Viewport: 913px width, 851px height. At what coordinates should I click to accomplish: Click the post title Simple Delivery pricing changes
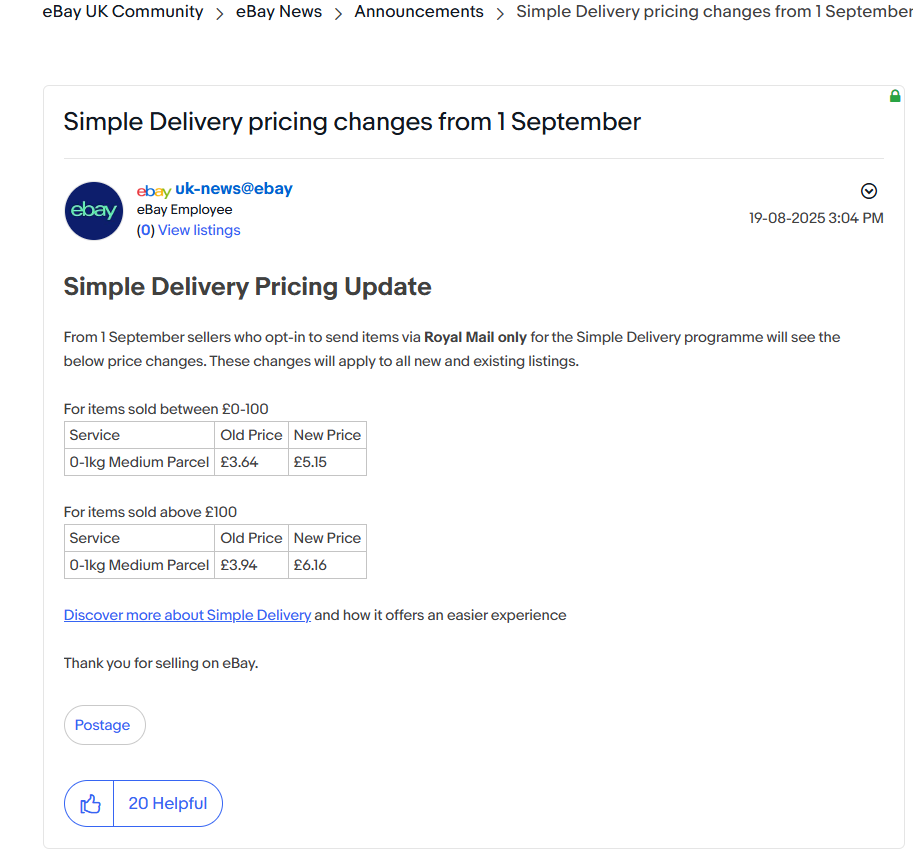coord(352,122)
